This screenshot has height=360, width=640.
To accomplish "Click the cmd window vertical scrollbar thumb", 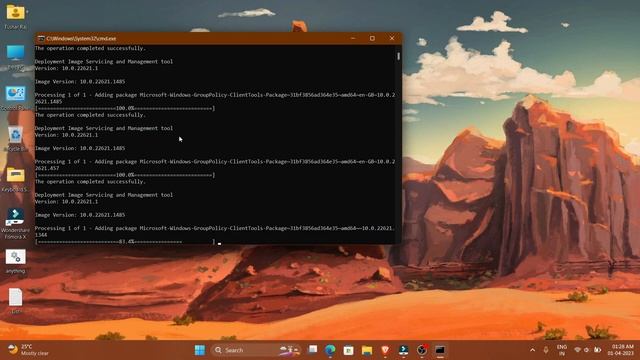I will pyautogui.click(x=398, y=56).
